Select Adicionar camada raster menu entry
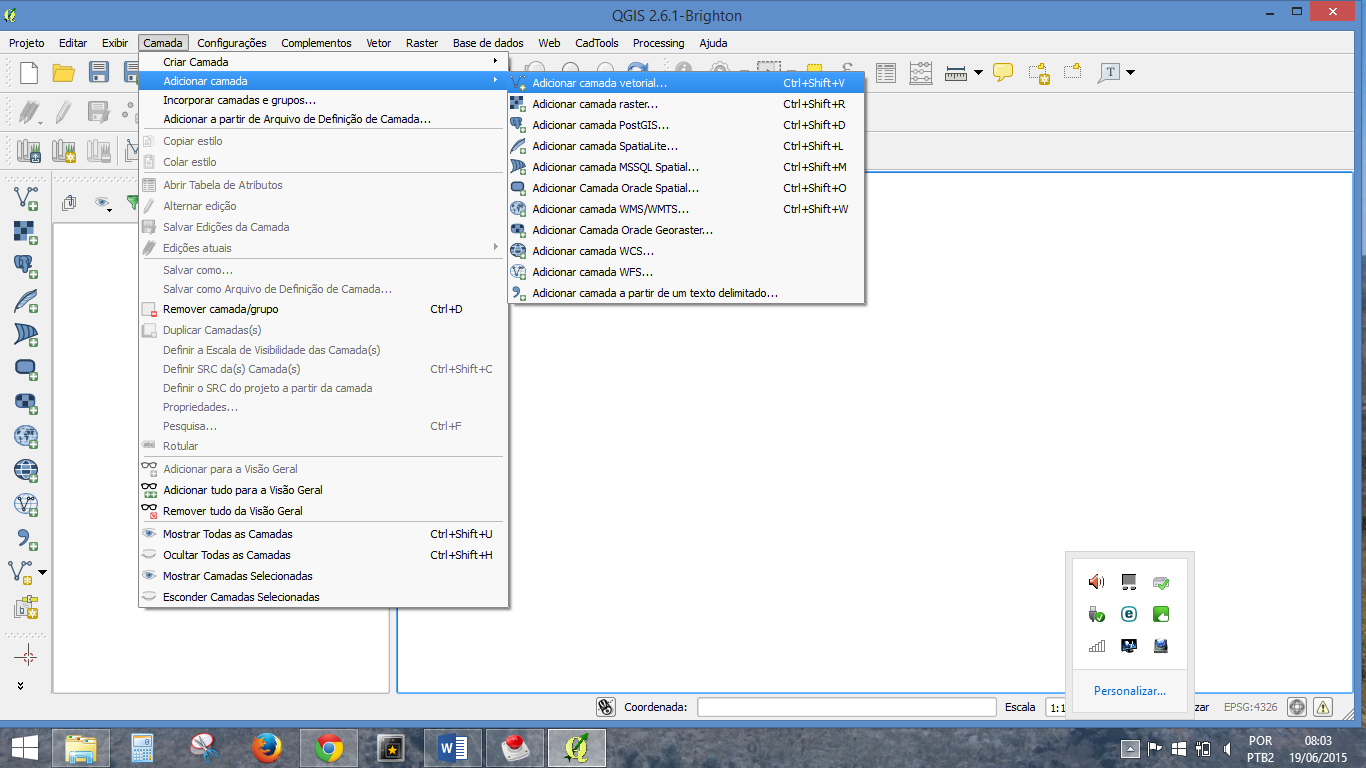This screenshot has height=768, width=1366. tap(686, 104)
